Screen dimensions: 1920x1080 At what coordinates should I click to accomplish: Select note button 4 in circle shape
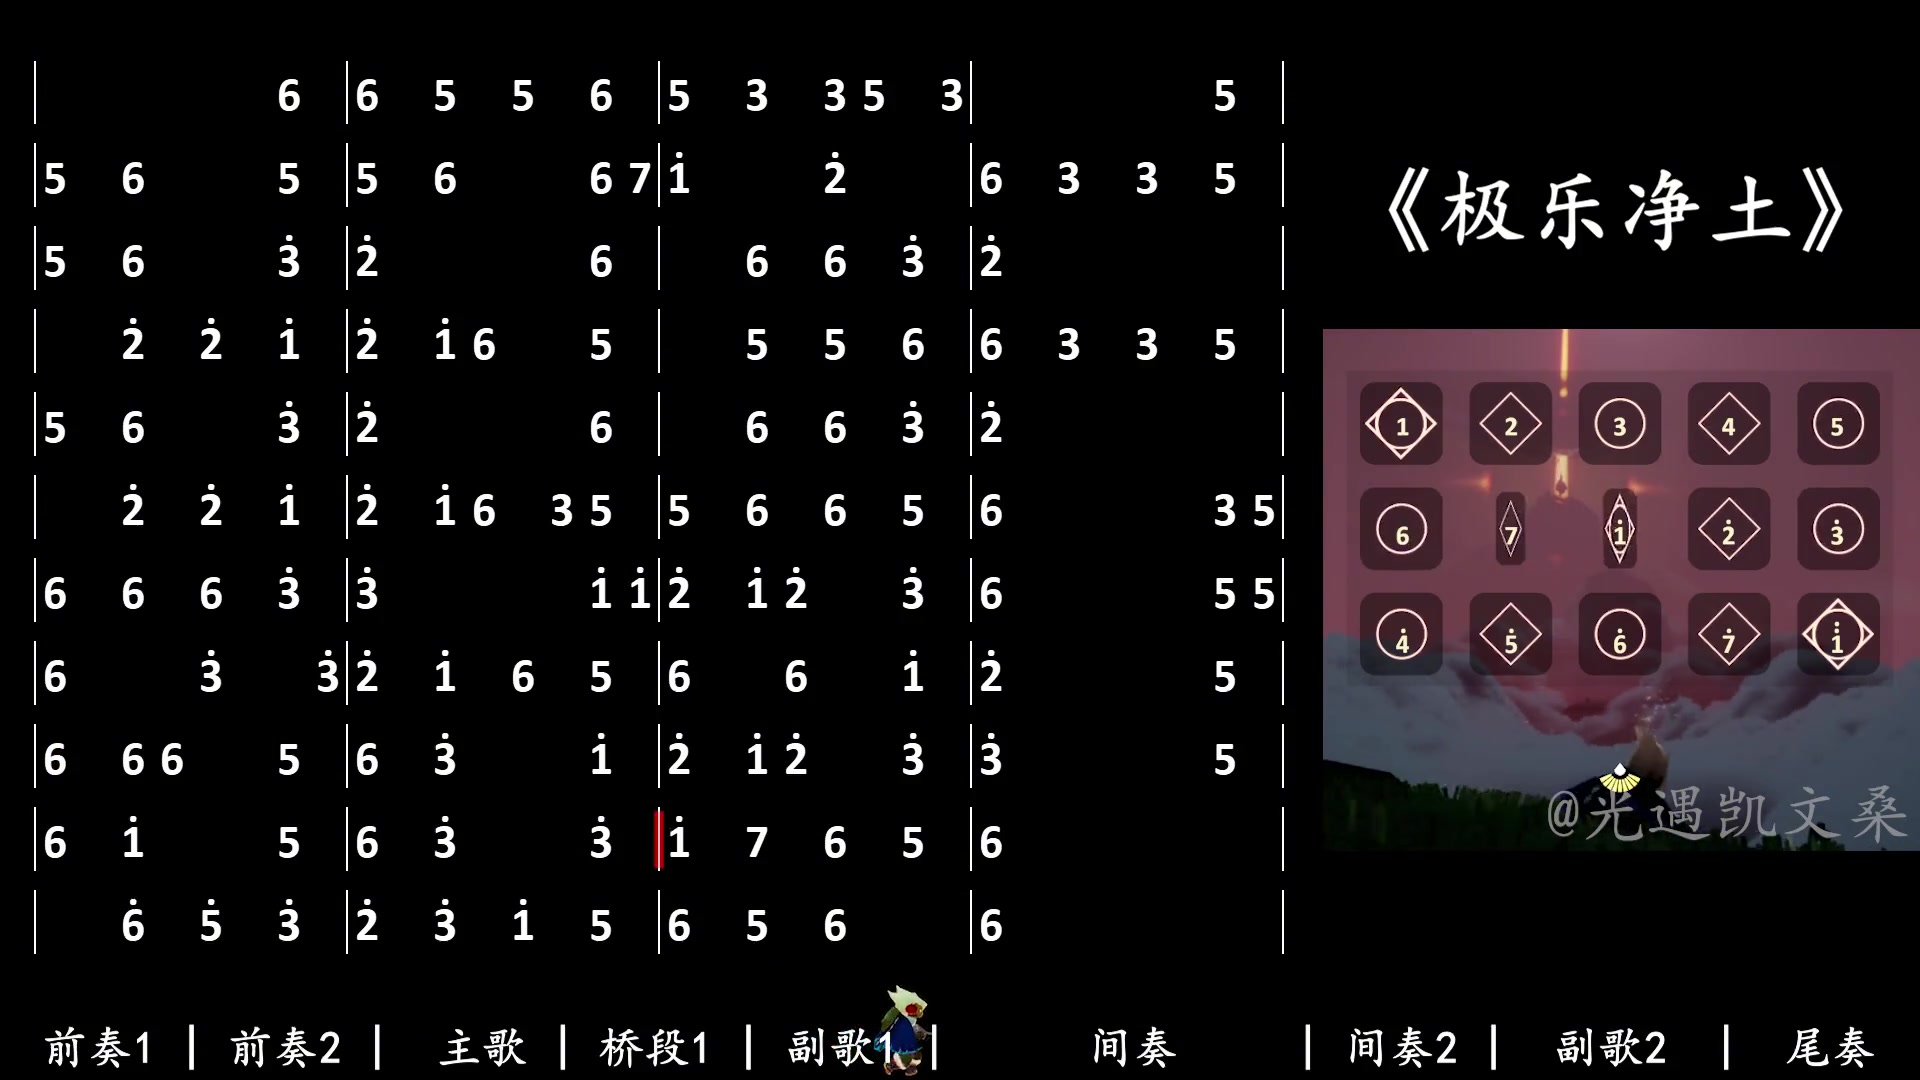(x=1402, y=637)
